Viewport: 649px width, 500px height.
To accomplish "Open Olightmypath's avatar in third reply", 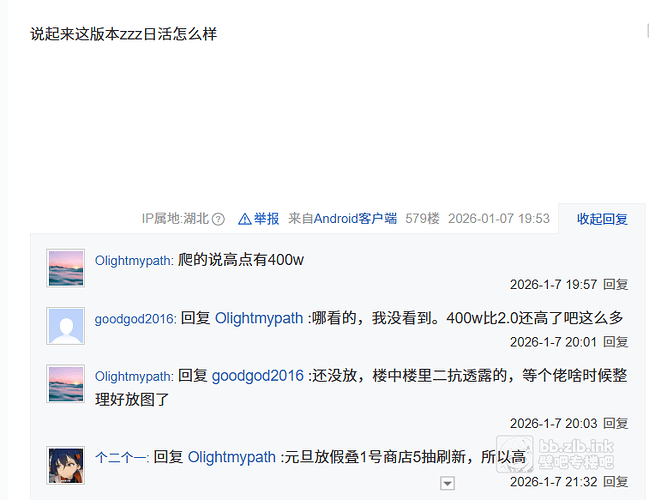I will coord(65,384).
